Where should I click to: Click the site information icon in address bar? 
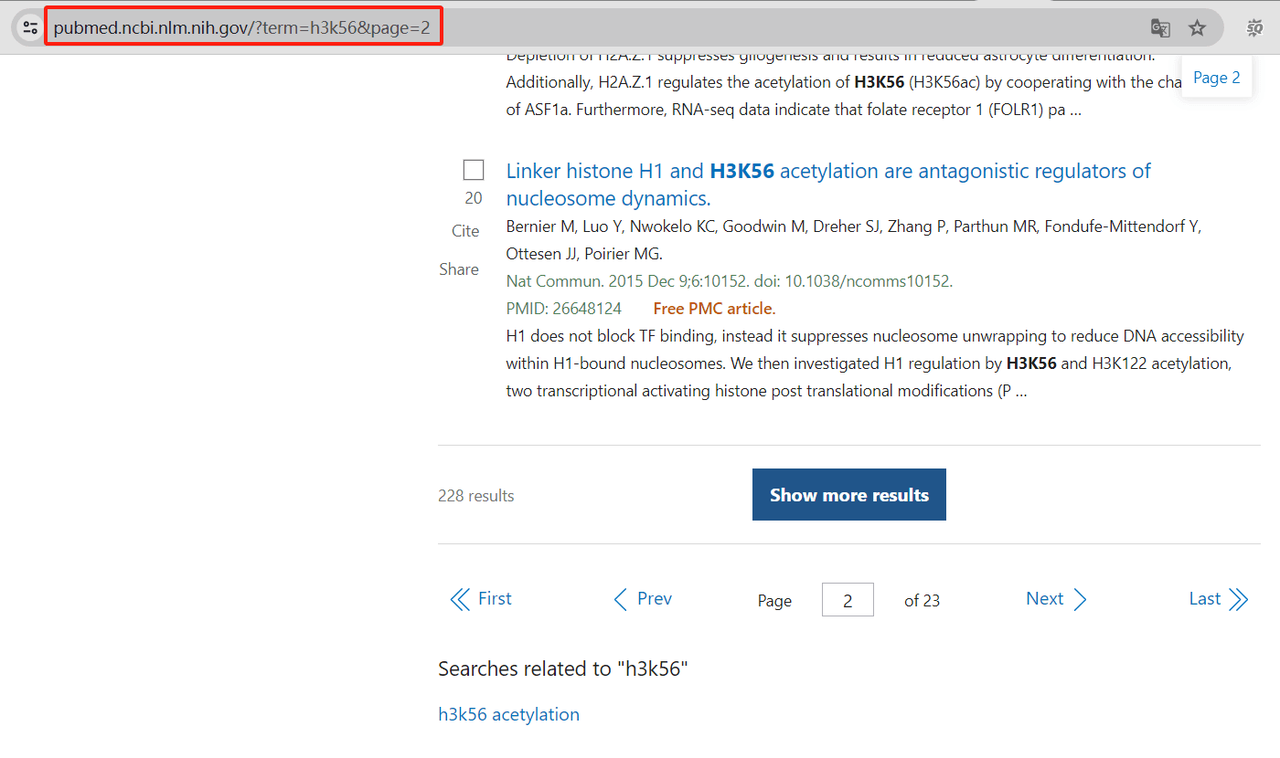click(x=30, y=28)
